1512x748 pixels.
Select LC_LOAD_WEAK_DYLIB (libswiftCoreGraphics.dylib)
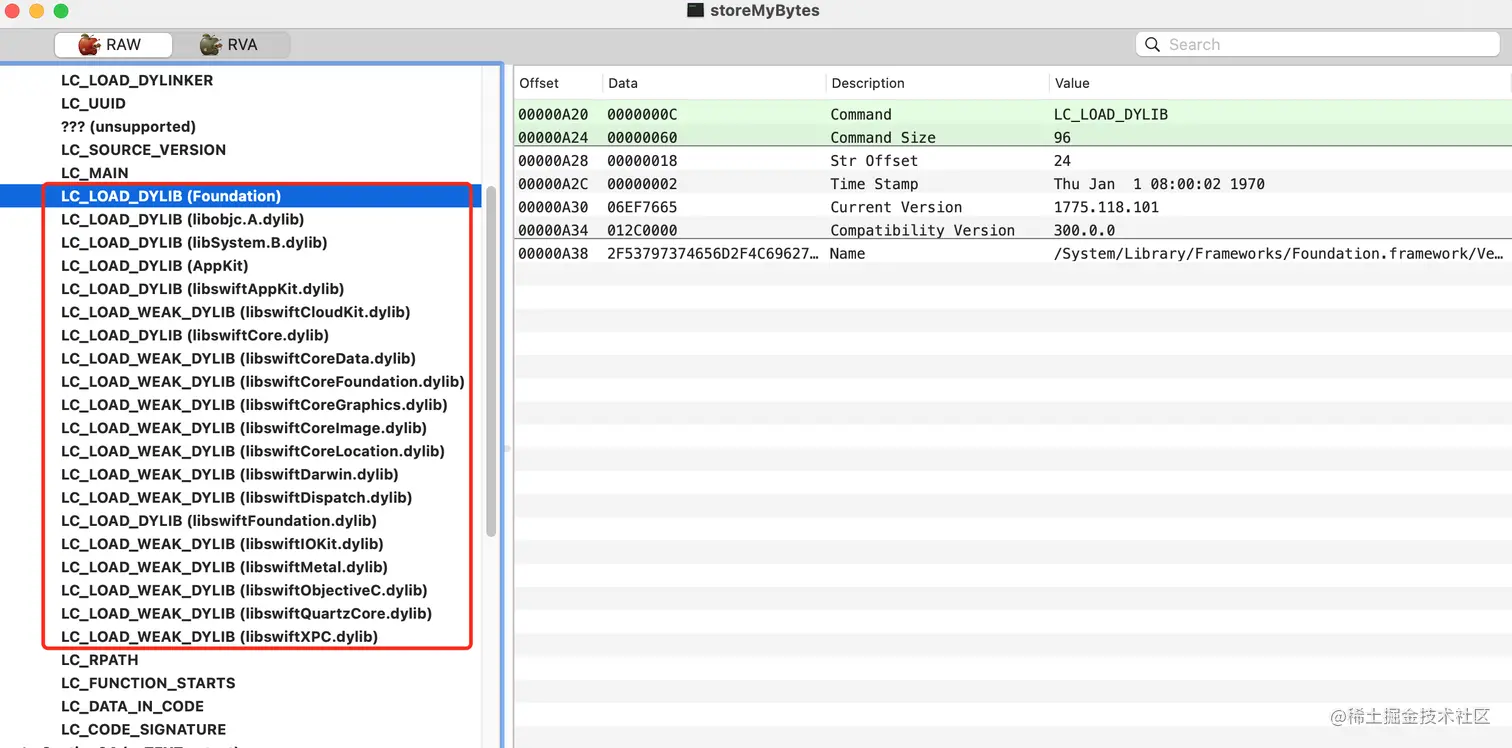point(254,405)
